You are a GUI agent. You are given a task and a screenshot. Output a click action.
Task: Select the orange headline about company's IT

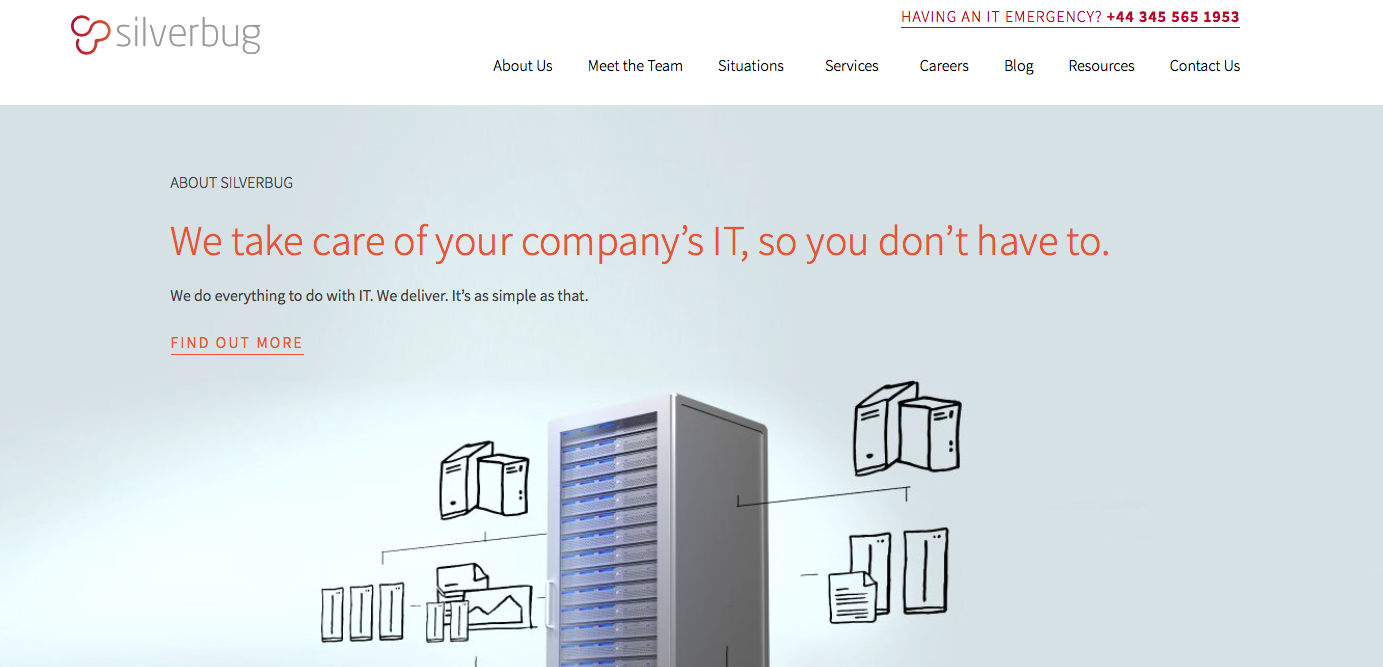click(640, 242)
